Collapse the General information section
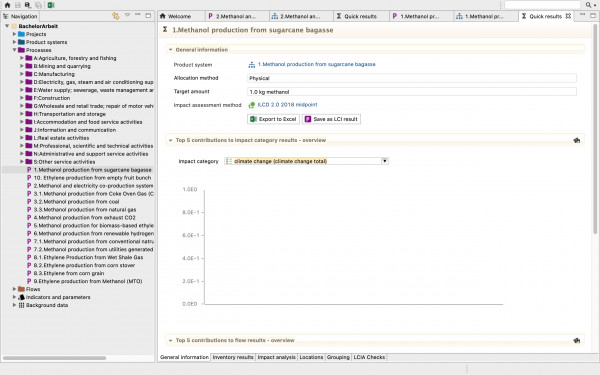The height and width of the screenshot is (375, 600). (x=170, y=50)
